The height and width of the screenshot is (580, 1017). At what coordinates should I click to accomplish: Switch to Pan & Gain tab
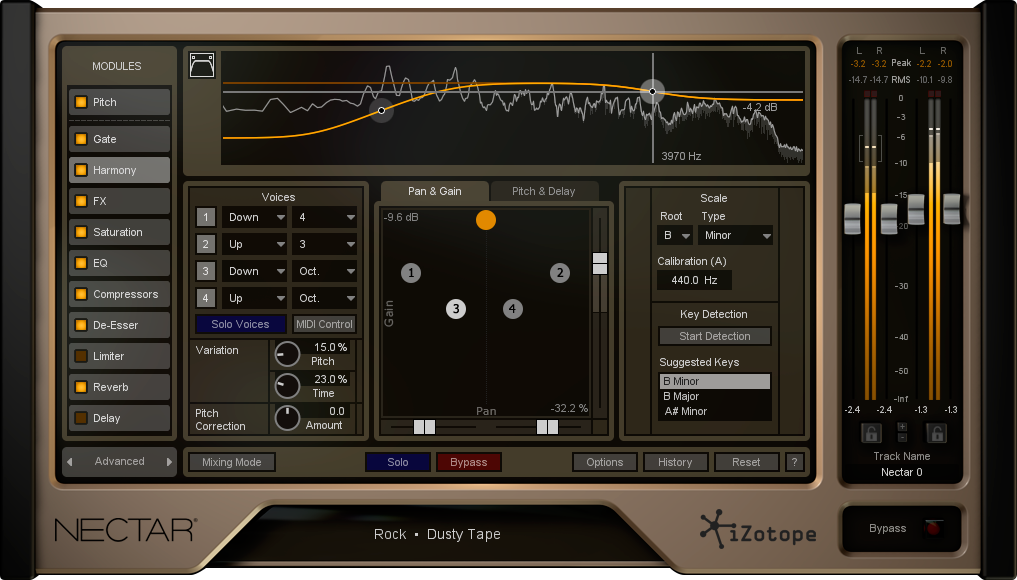coord(435,191)
